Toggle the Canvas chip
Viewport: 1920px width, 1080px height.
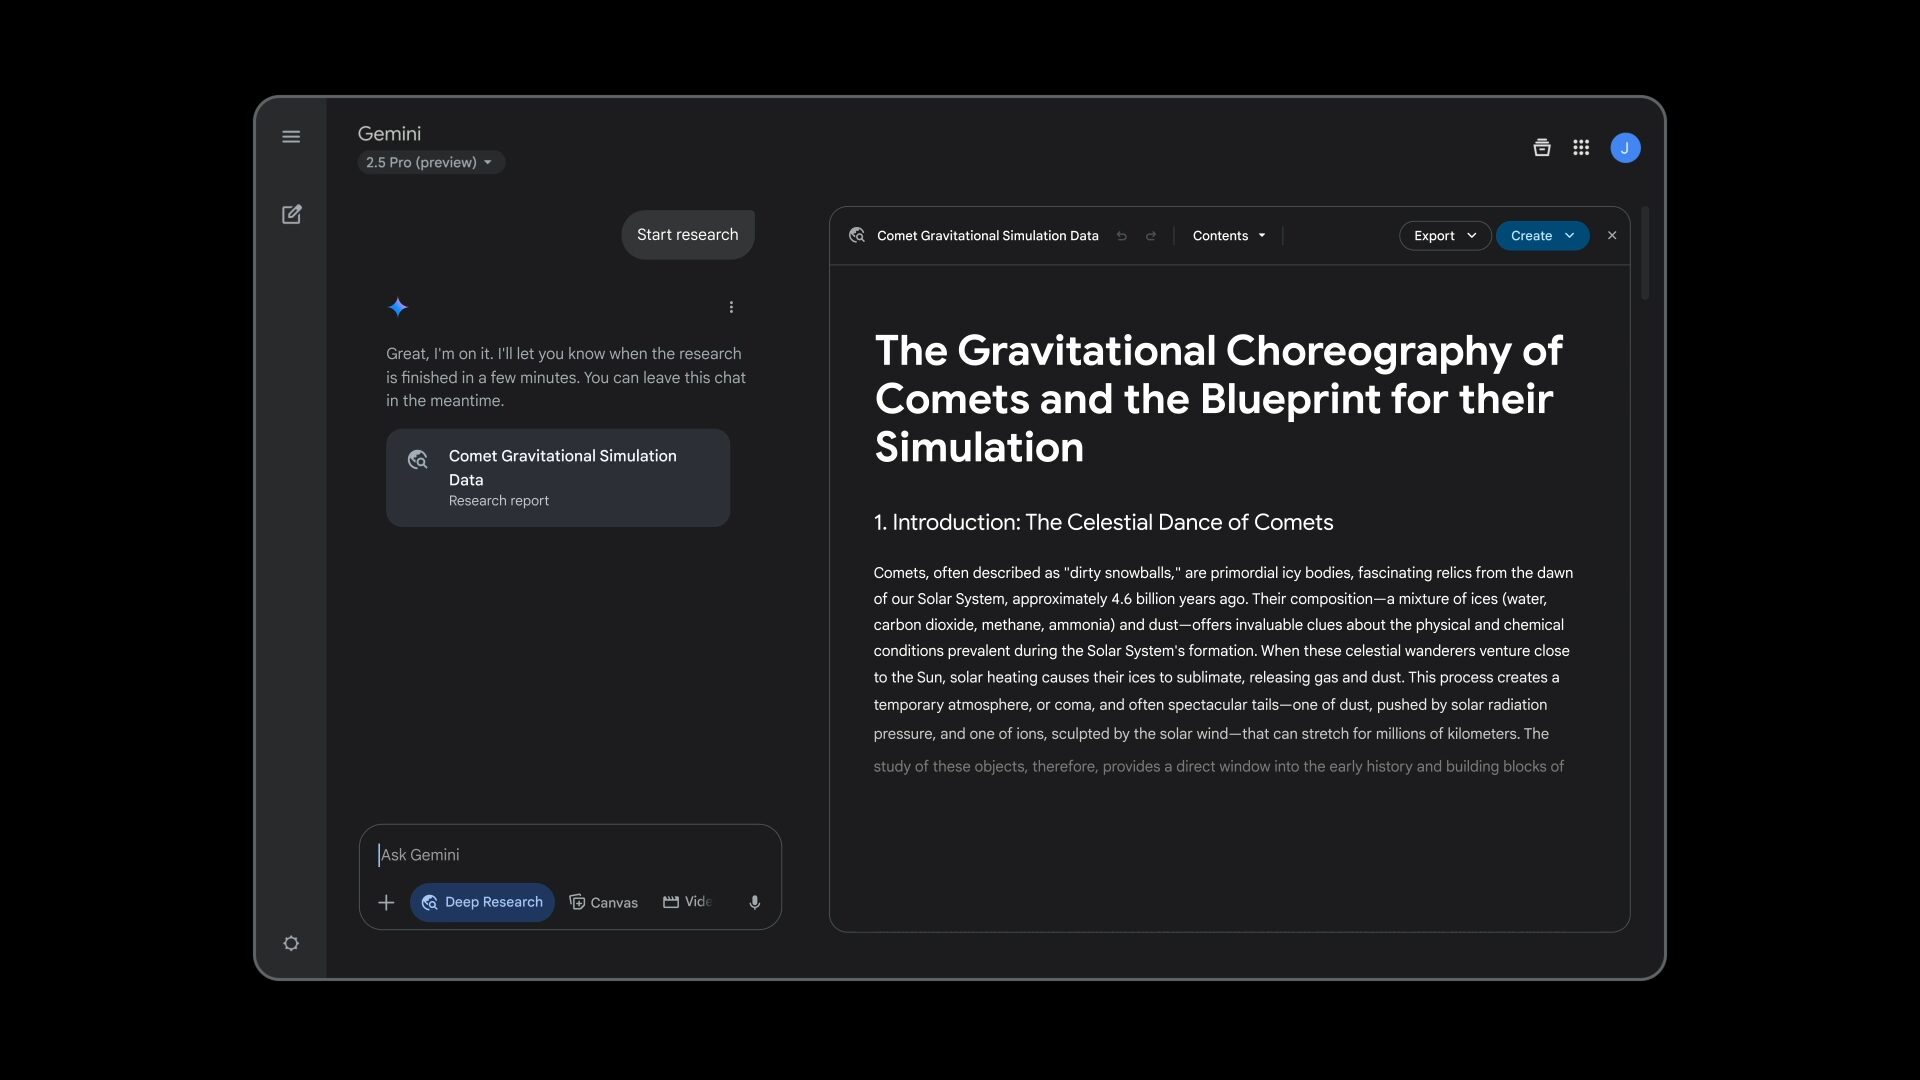[603, 902]
